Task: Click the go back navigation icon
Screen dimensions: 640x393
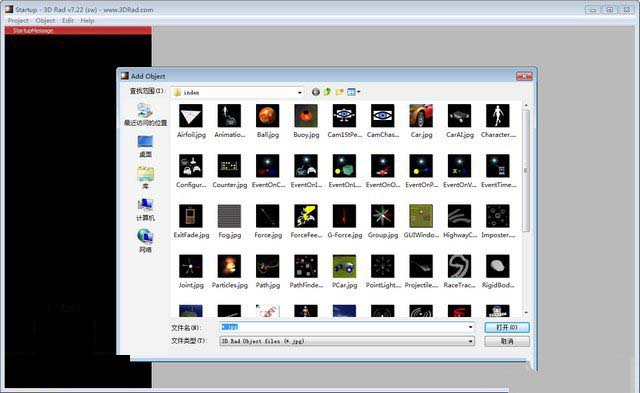Action: pos(316,92)
